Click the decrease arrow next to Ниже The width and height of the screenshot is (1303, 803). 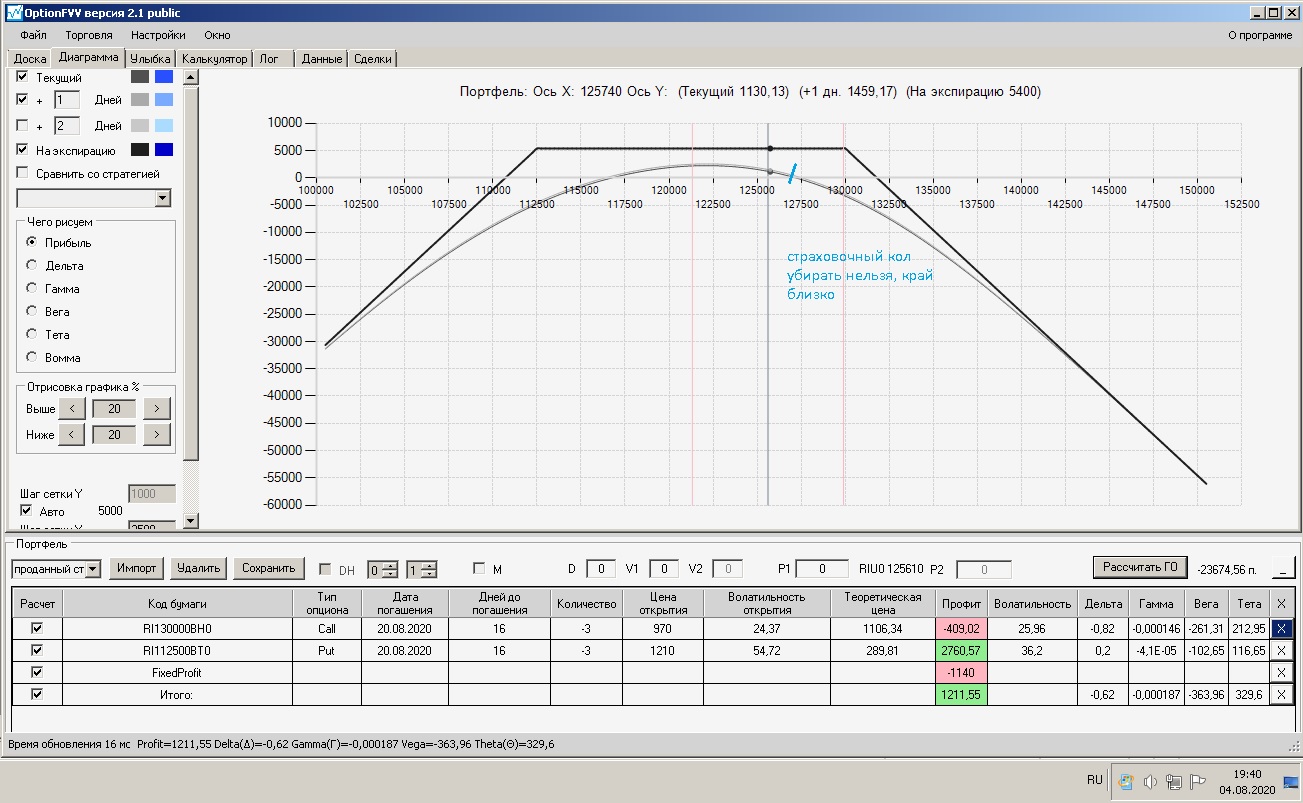(x=71, y=434)
